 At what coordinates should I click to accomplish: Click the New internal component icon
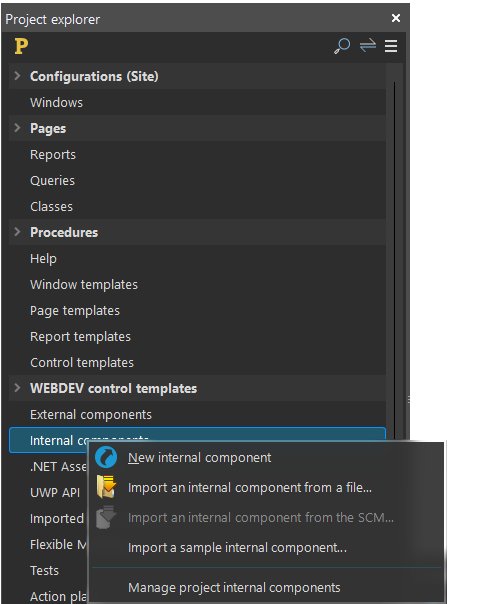tap(106, 458)
